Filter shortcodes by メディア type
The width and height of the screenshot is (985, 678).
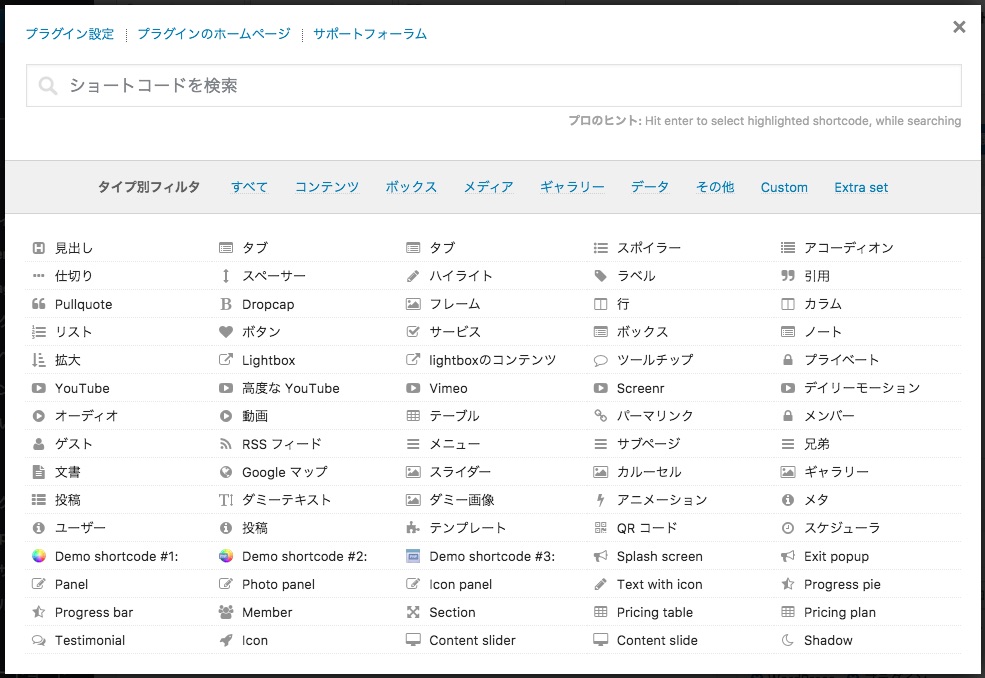tap(488, 187)
